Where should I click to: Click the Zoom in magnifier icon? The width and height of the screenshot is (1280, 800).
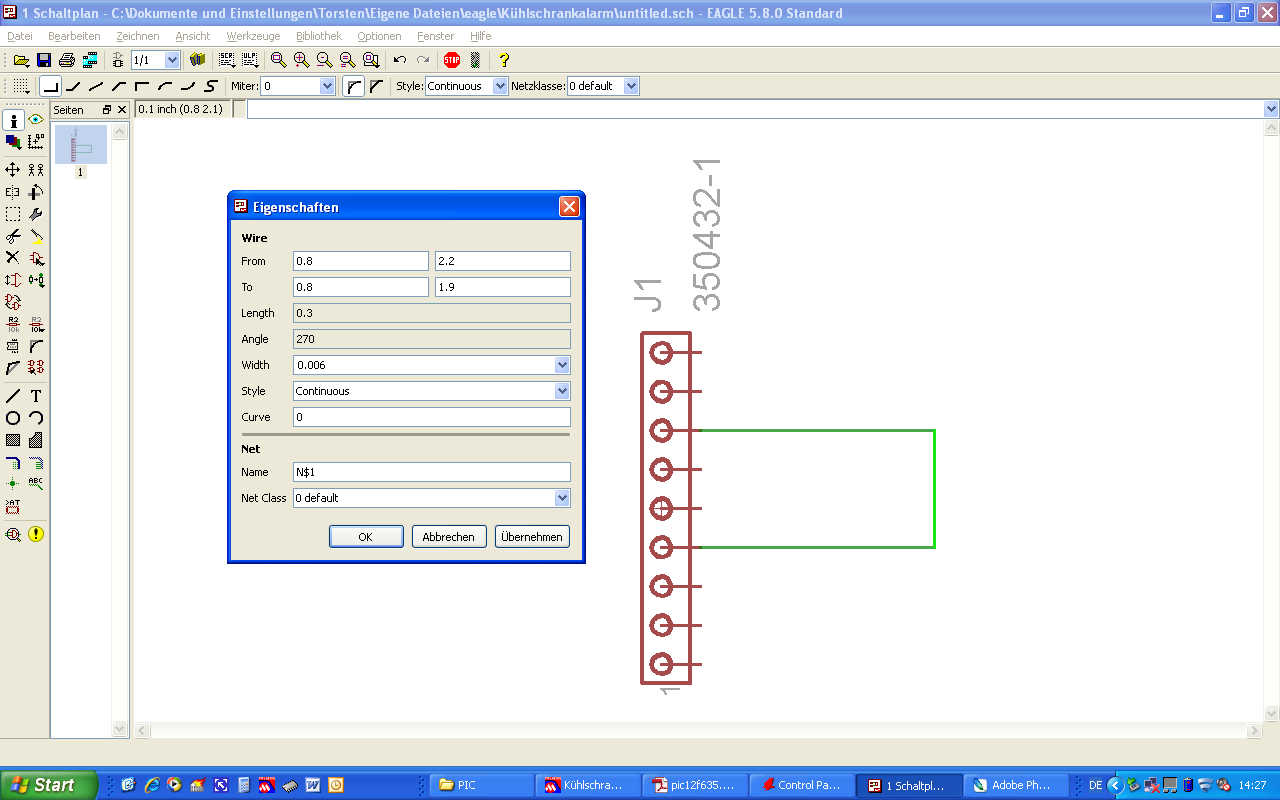pos(301,60)
